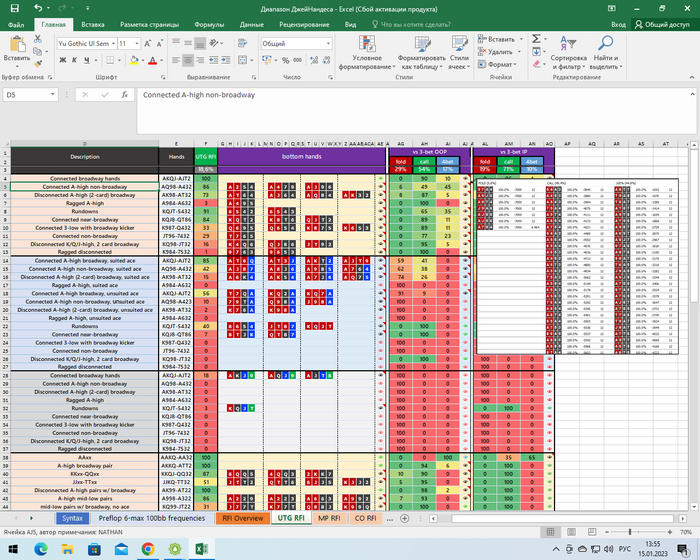Open Сортировка и фильтр dropdown
This screenshot has height=560, width=700.
point(568,53)
